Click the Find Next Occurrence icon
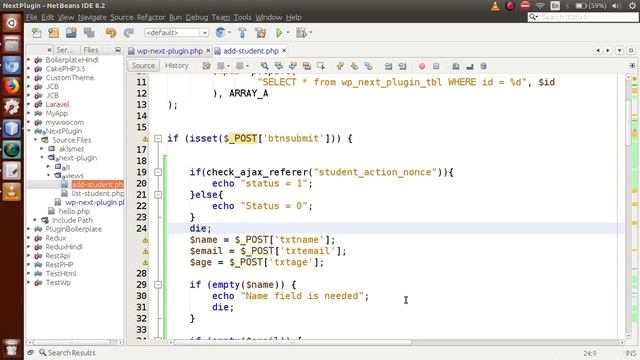The width and height of the screenshot is (640, 360). (293, 66)
